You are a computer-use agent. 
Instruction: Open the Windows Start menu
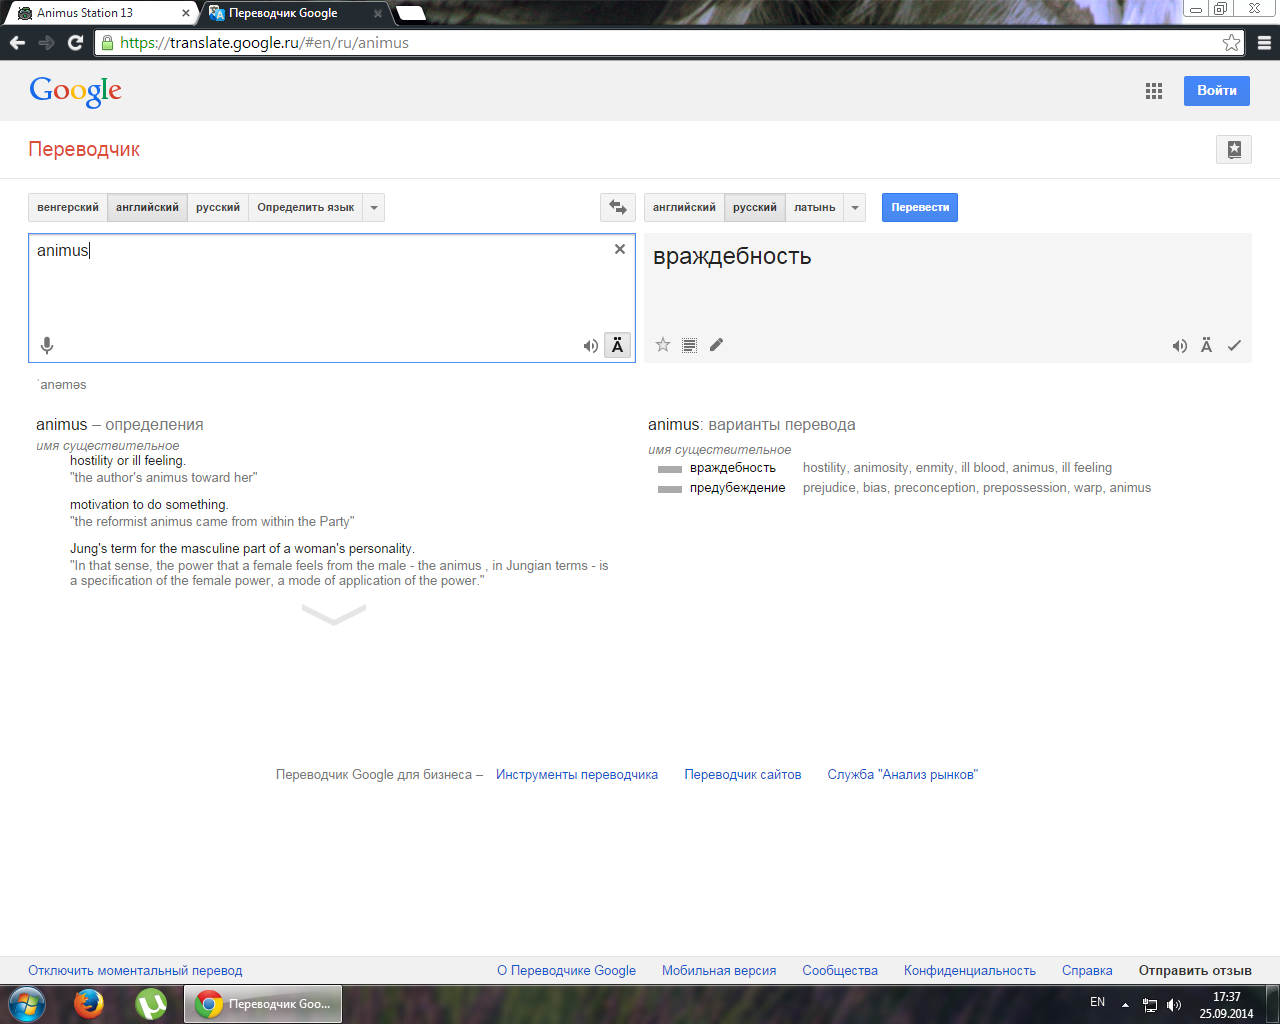click(26, 1004)
